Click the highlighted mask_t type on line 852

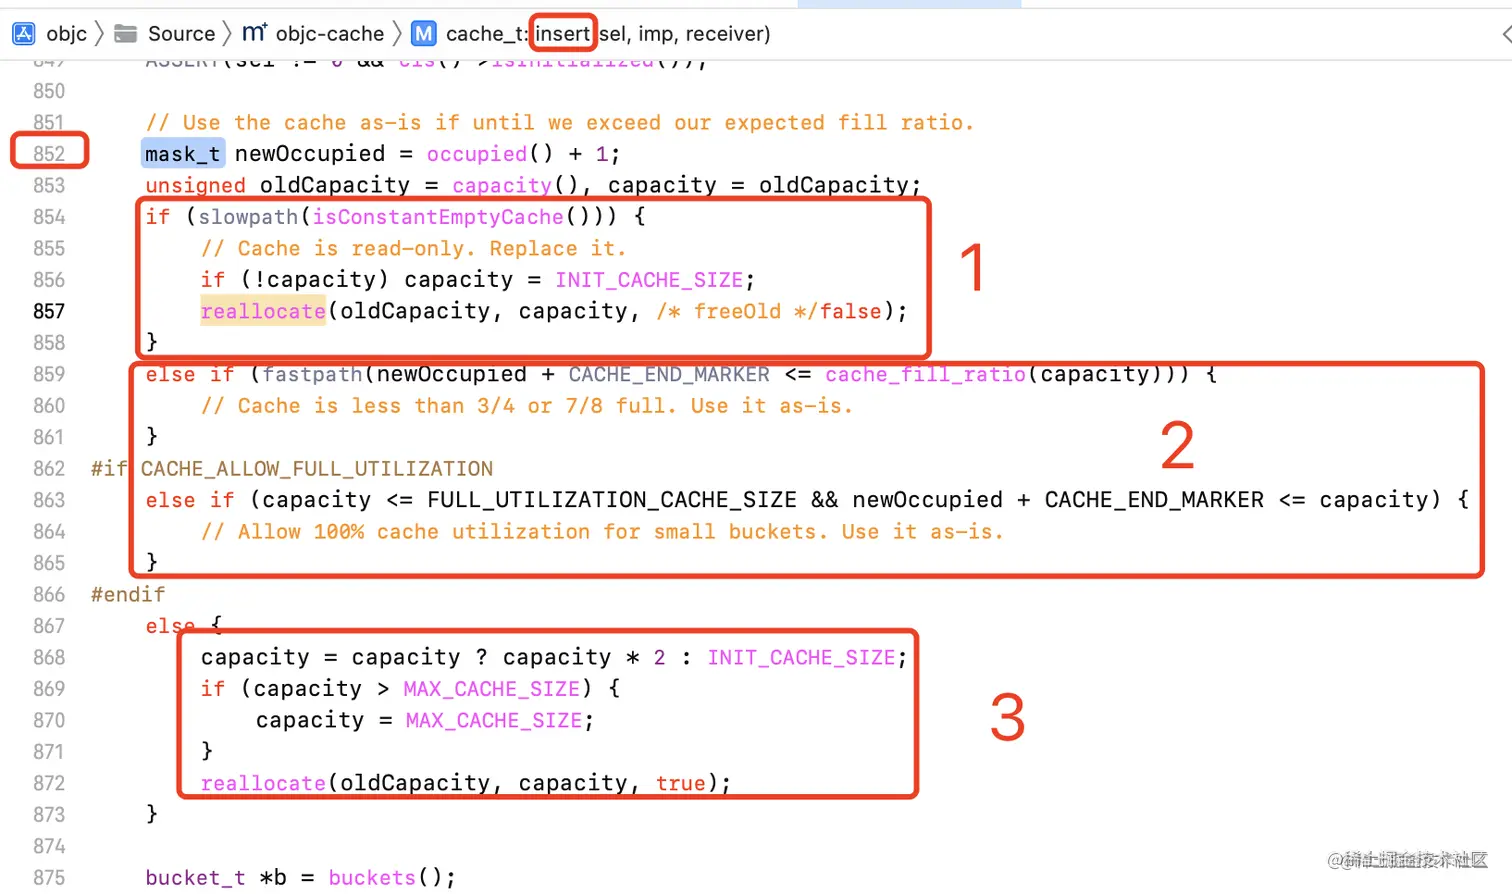(x=183, y=154)
